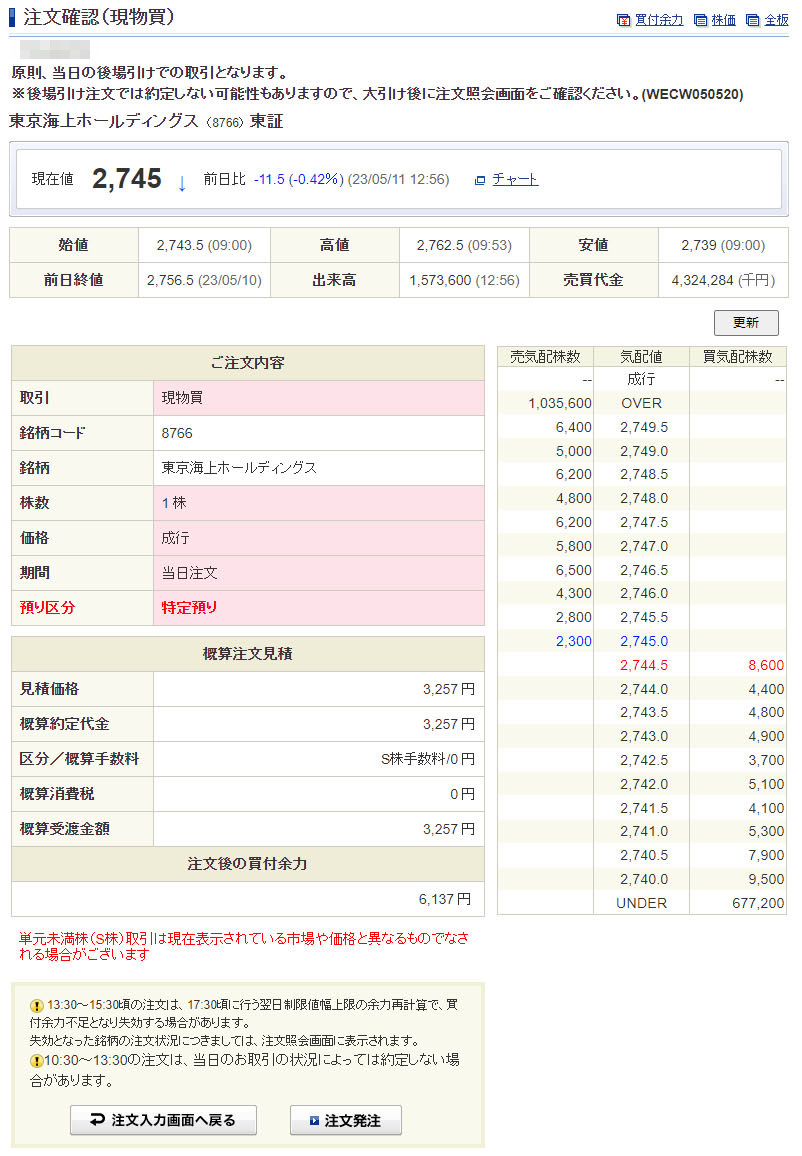
Task: Click the red 8,600 bid quantity
Action: point(765,665)
